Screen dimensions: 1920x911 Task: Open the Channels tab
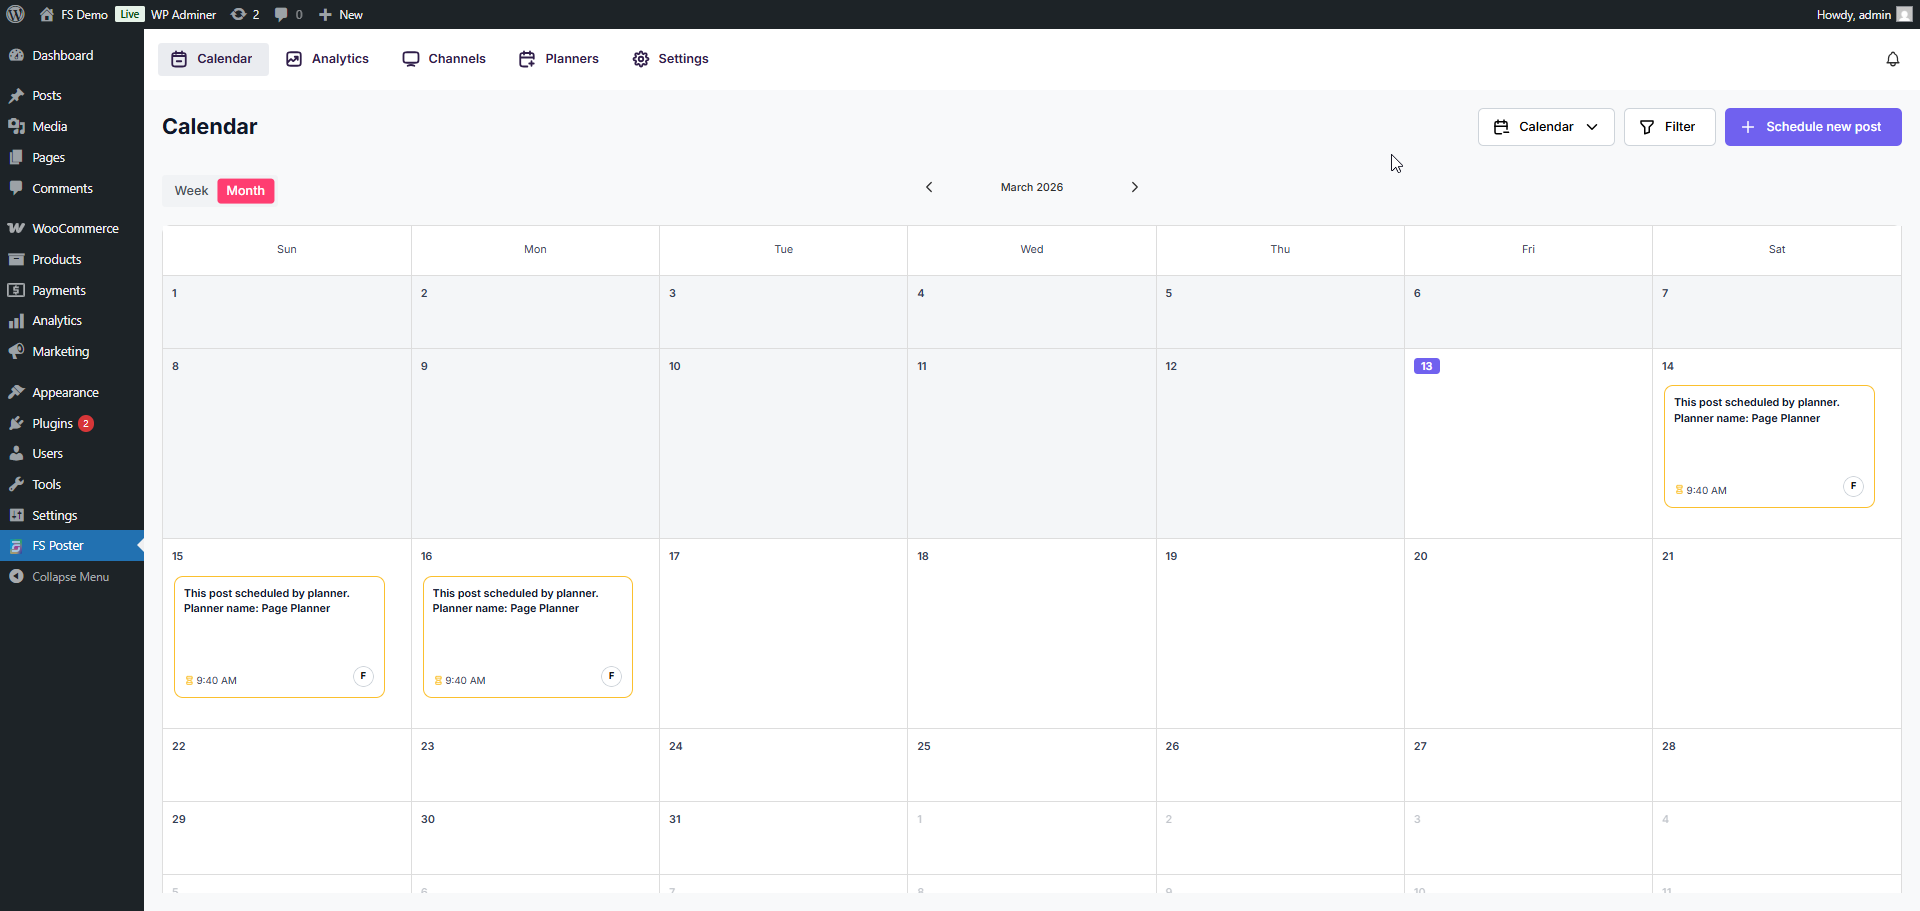[x=444, y=59]
